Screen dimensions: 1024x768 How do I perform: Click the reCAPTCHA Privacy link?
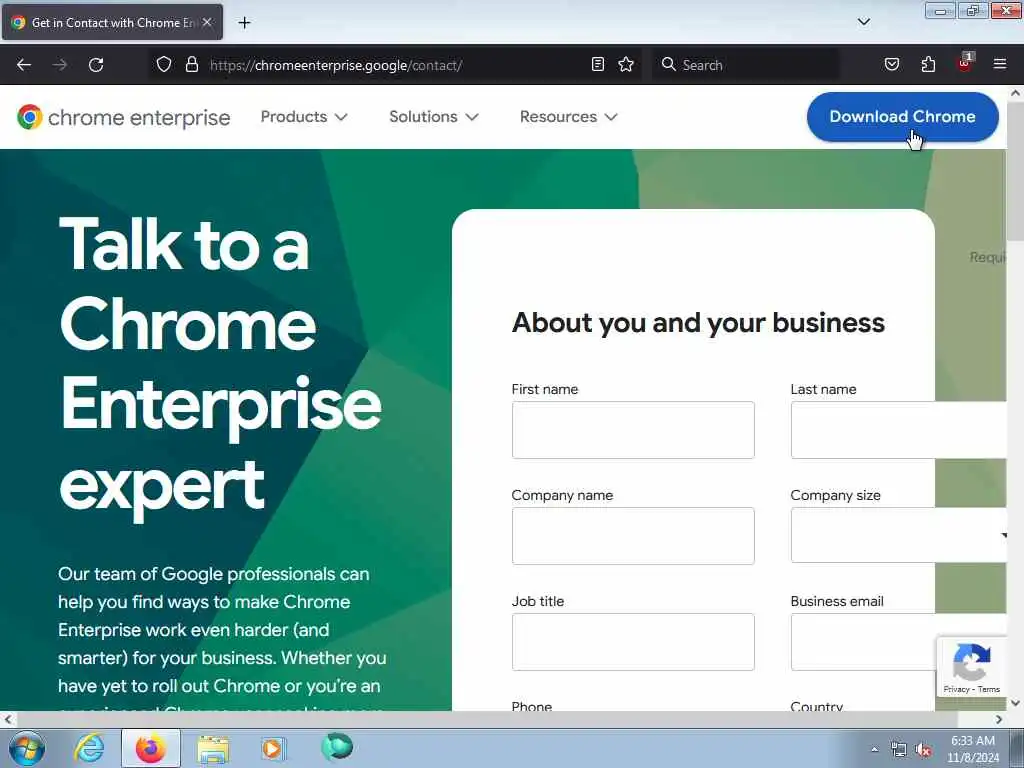(955, 690)
